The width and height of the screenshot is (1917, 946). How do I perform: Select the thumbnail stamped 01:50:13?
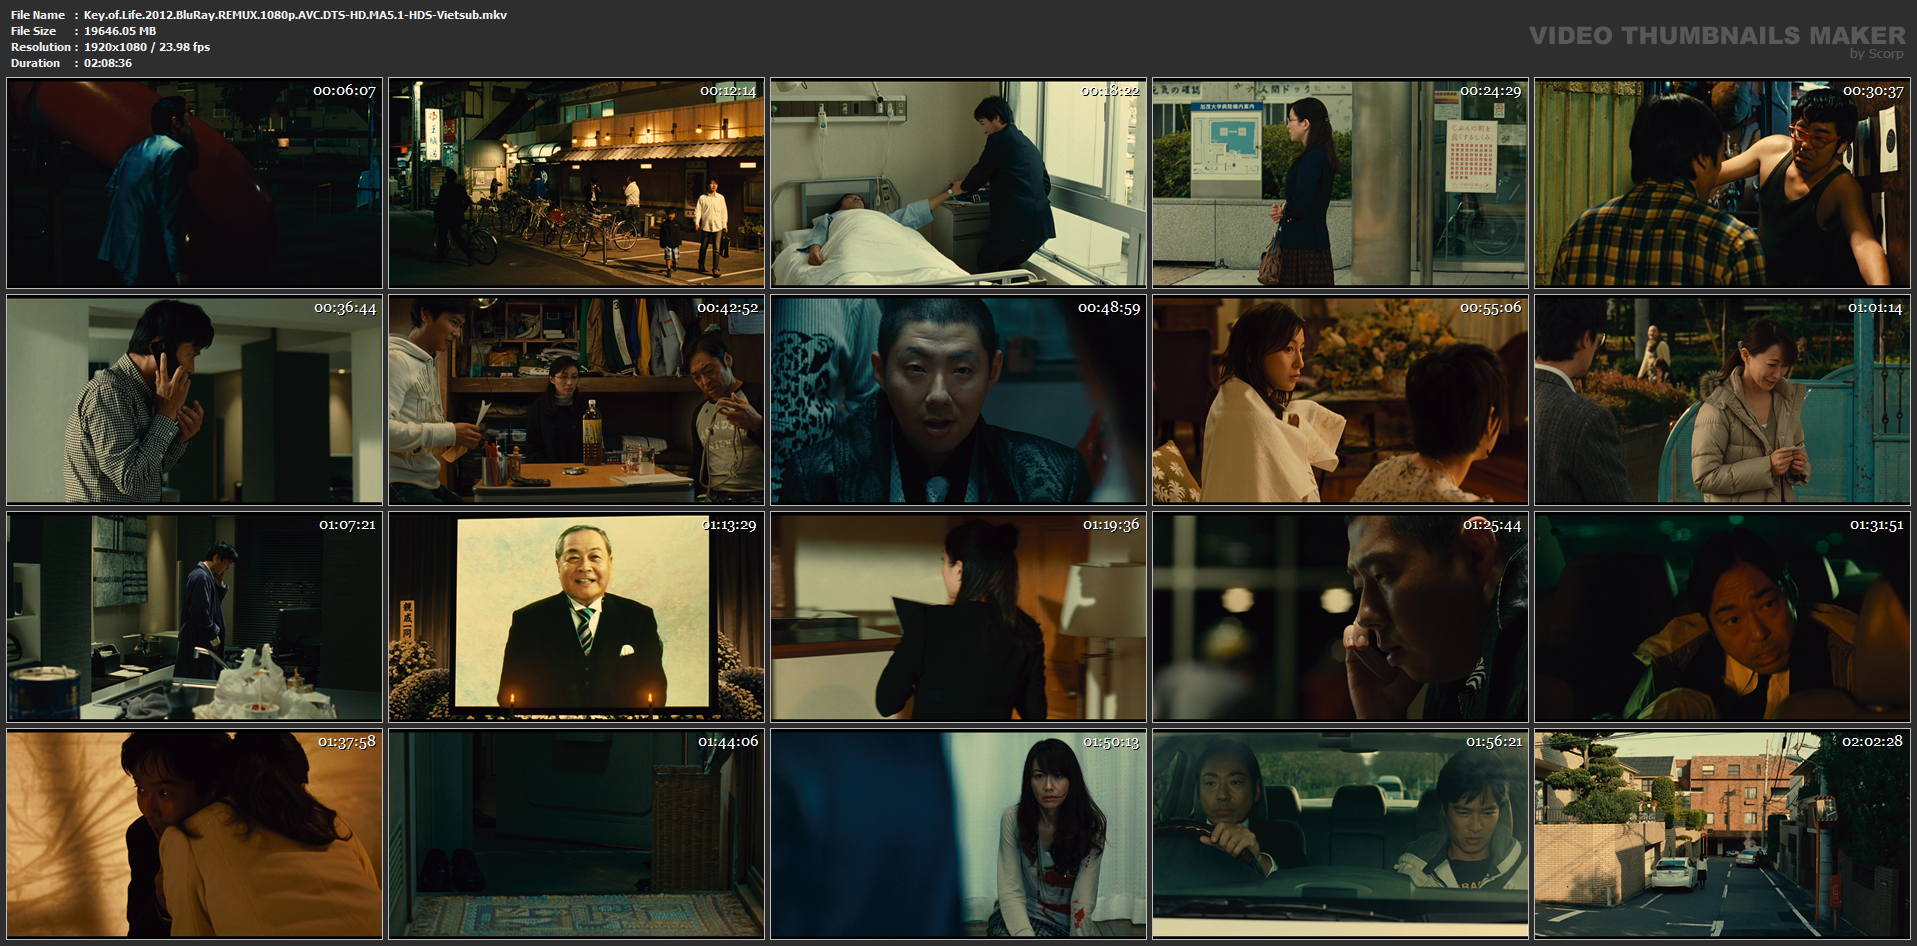[x=959, y=834]
